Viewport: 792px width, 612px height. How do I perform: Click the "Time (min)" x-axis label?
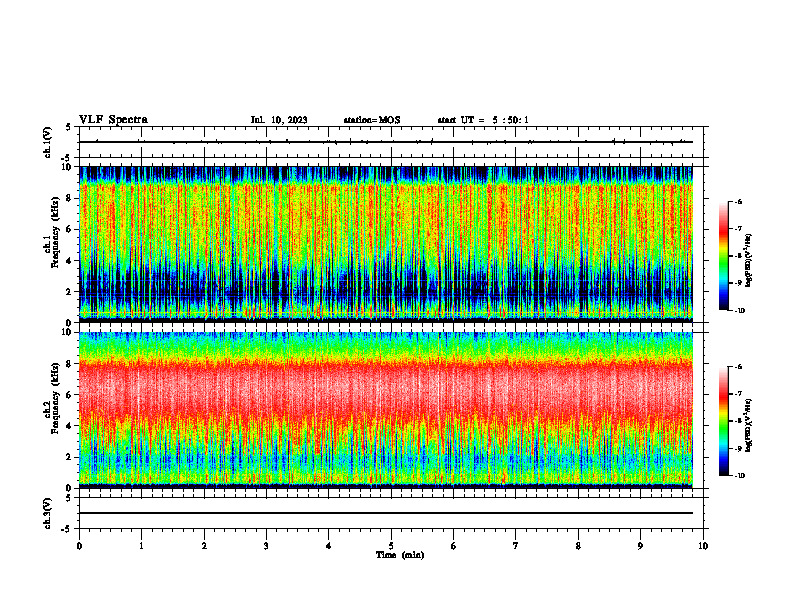(400, 555)
